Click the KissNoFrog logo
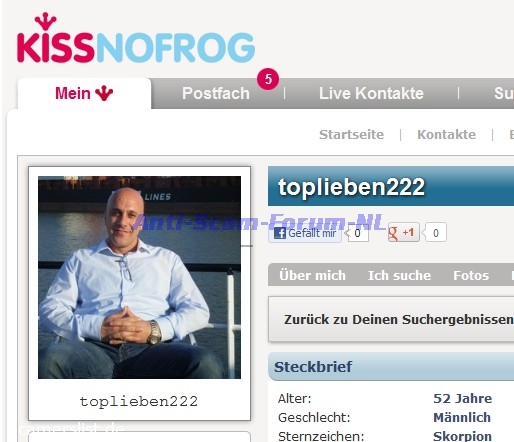This screenshot has height=442, width=514. click(136, 38)
